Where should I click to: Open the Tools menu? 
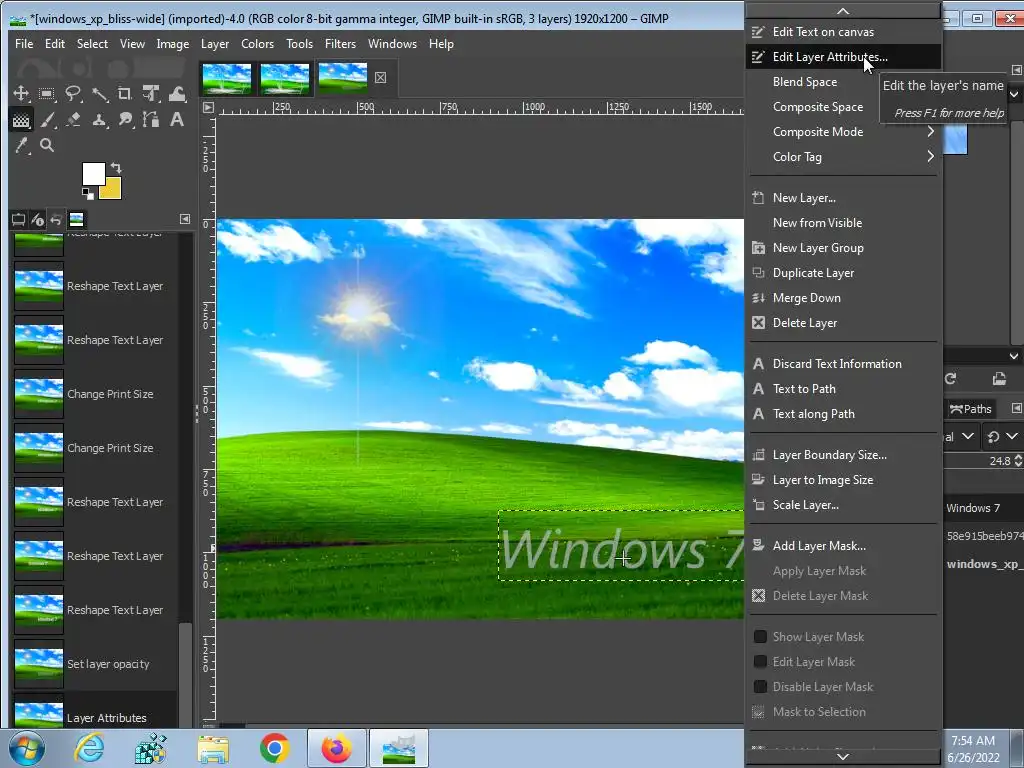tap(299, 44)
